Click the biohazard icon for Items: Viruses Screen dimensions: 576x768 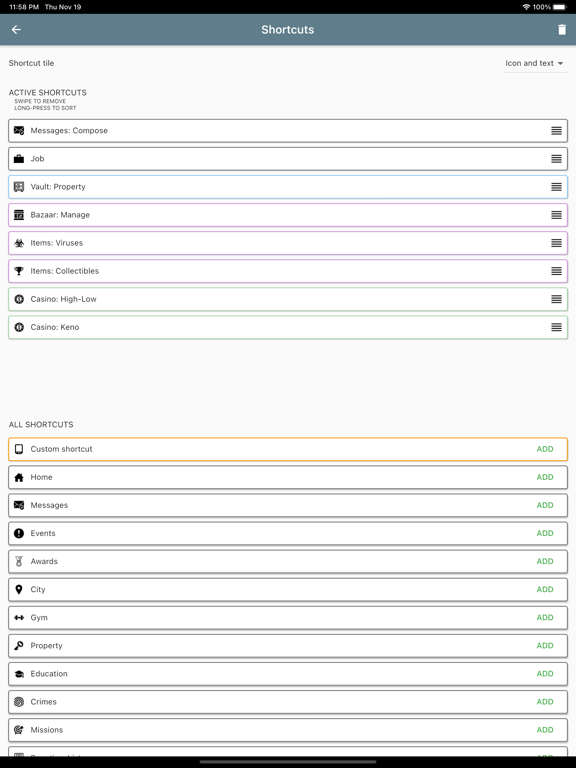click(x=19, y=243)
